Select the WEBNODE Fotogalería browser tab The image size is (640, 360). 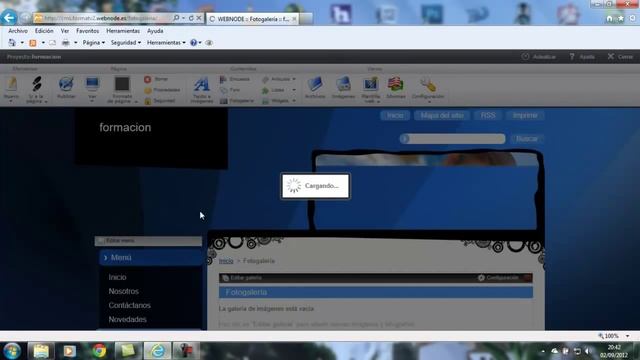click(253, 19)
